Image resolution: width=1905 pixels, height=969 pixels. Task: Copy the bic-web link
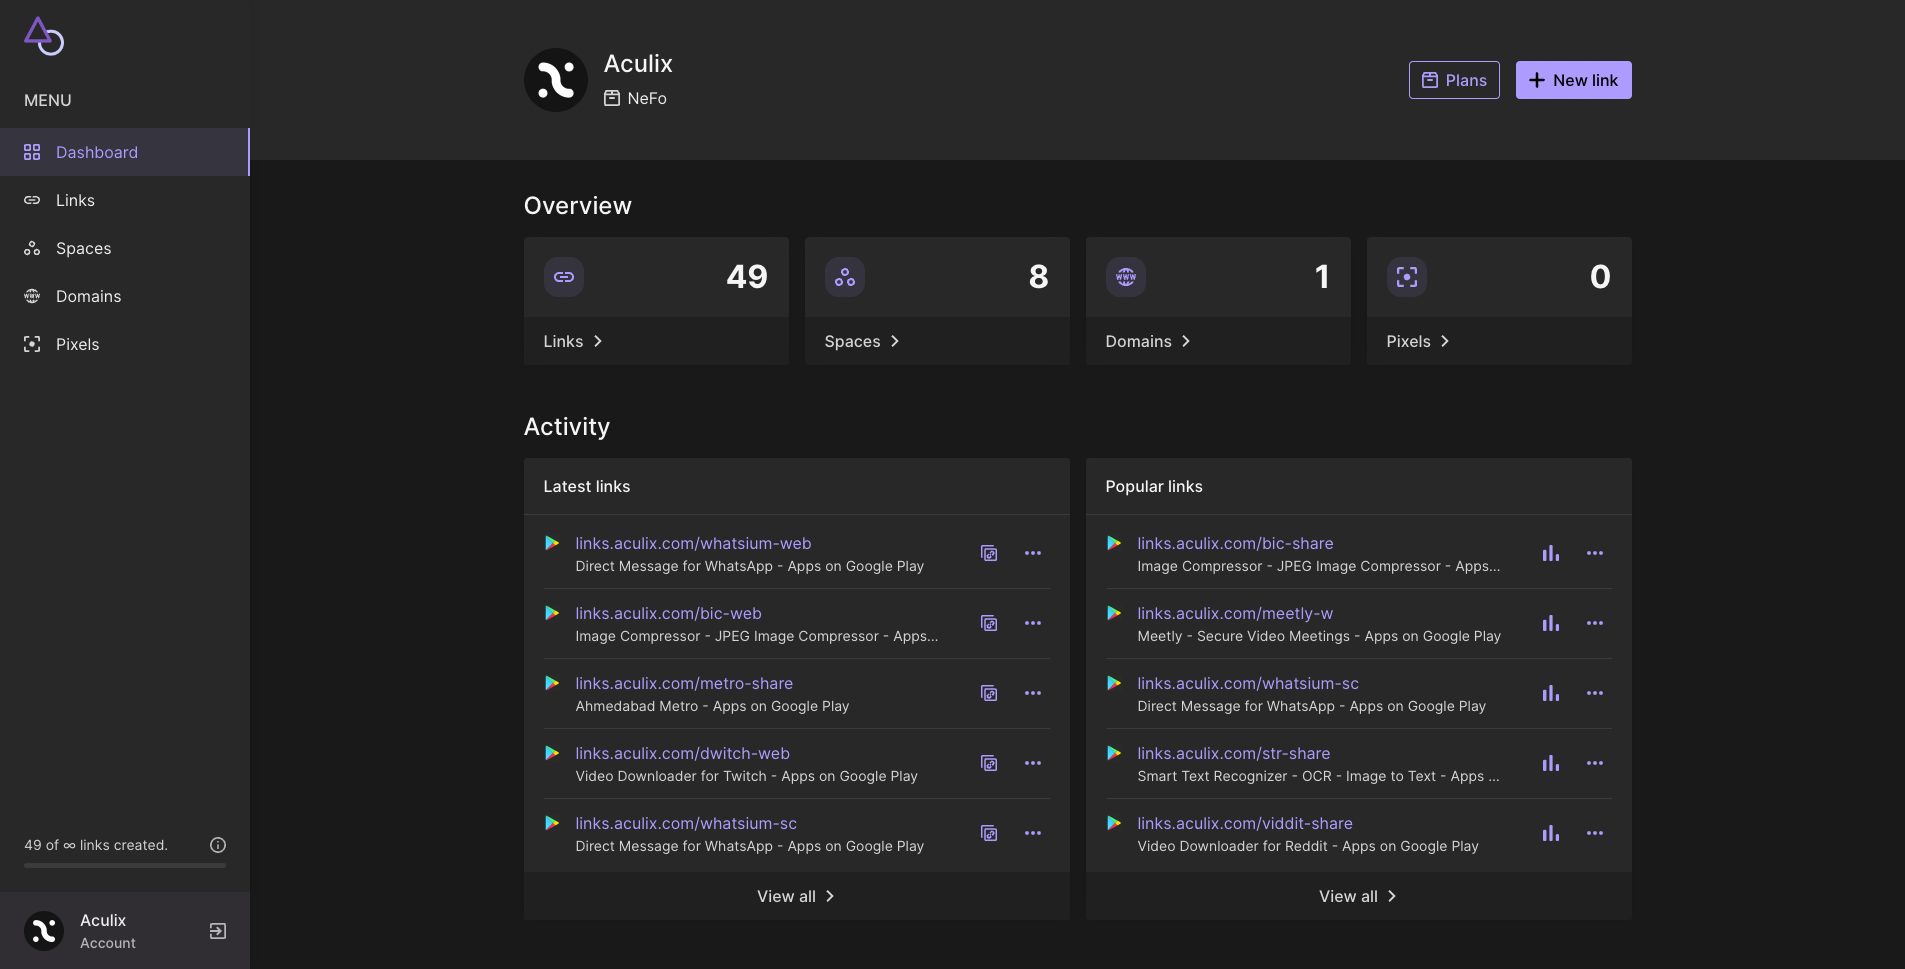coord(989,623)
